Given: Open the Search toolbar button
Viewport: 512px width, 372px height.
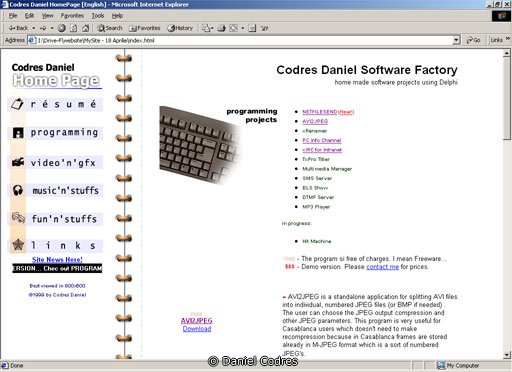Looking at the screenshot, I should point(110,28).
